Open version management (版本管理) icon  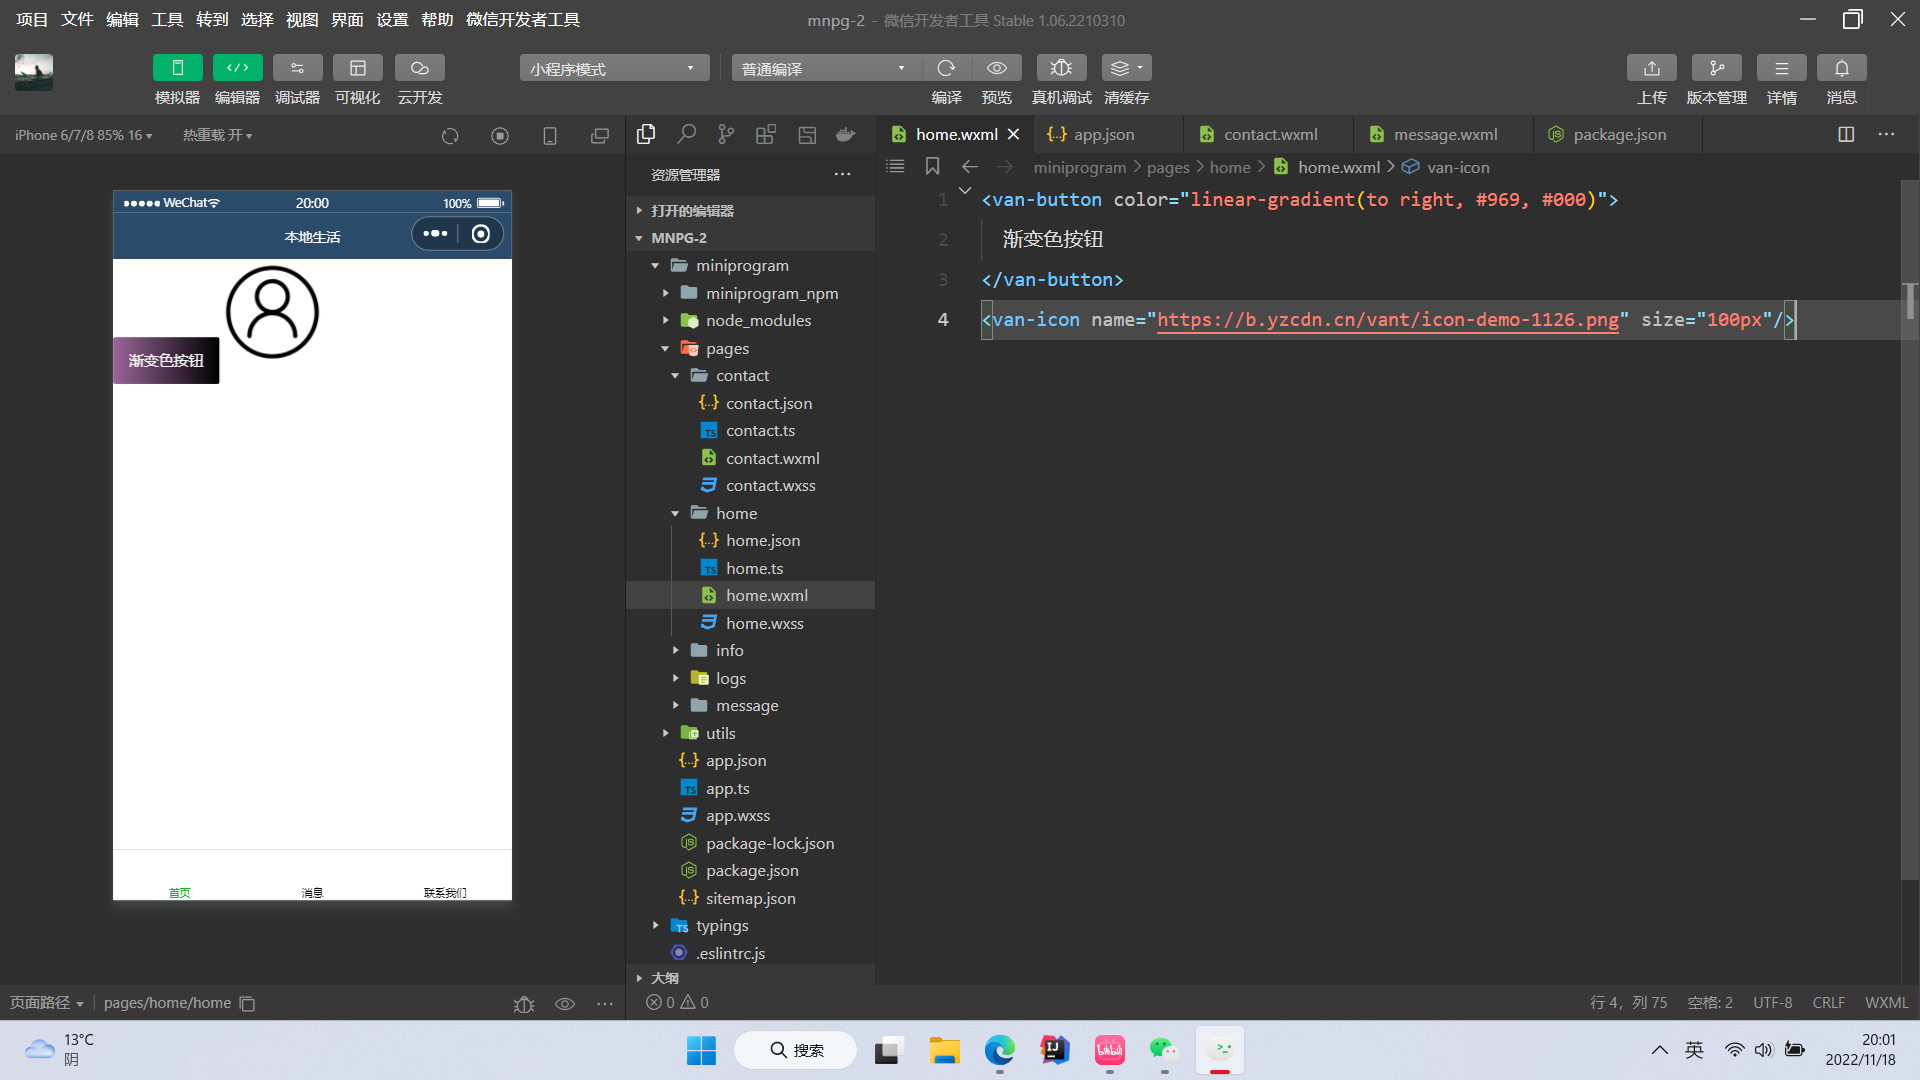coord(1716,68)
